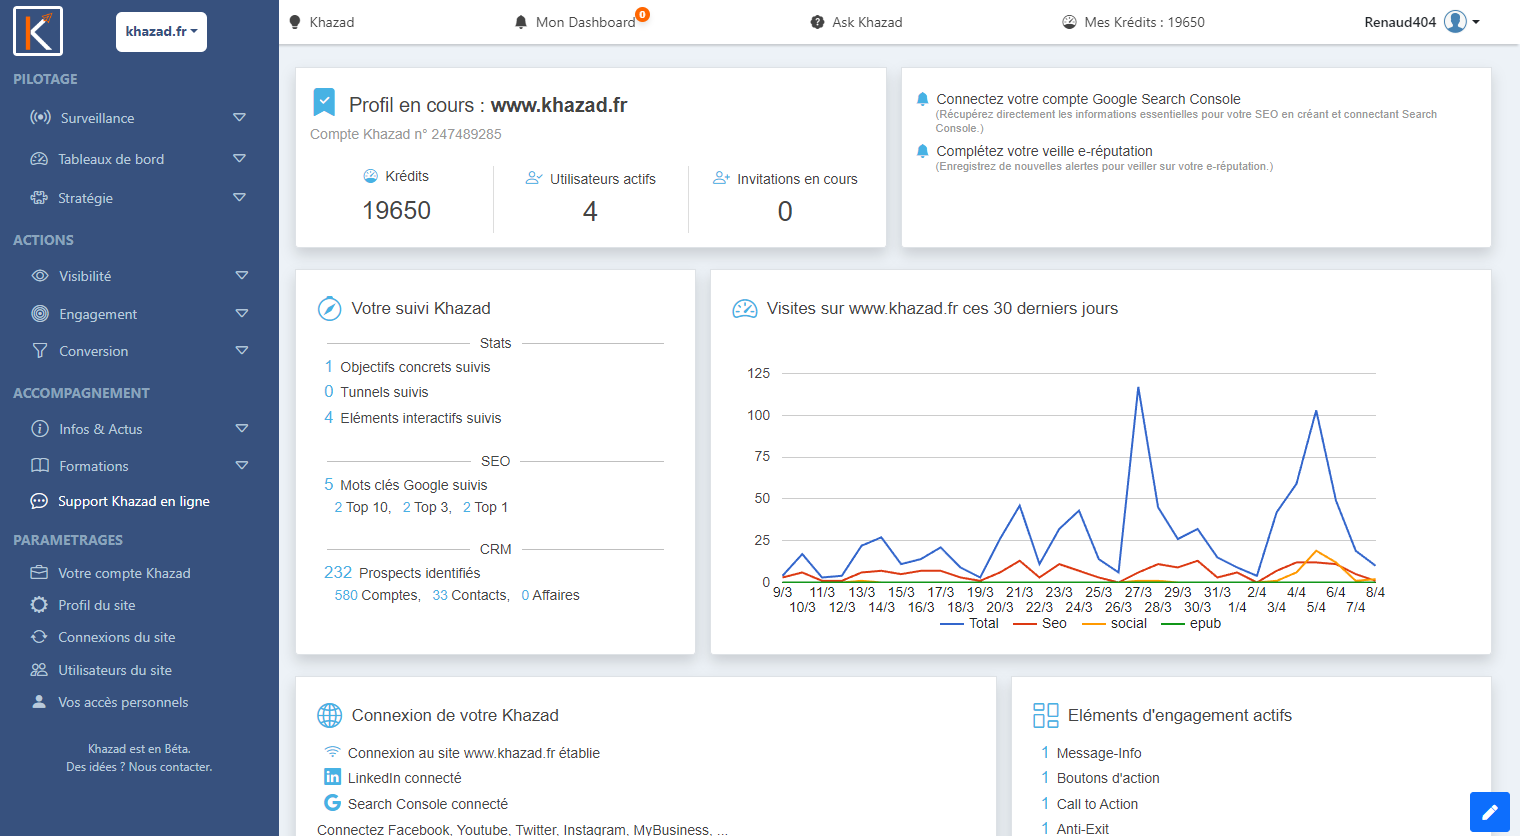This screenshot has height=836, width=1520.
Task: Click Mes Krédits : 19650
Action: tap(1133, 22)
